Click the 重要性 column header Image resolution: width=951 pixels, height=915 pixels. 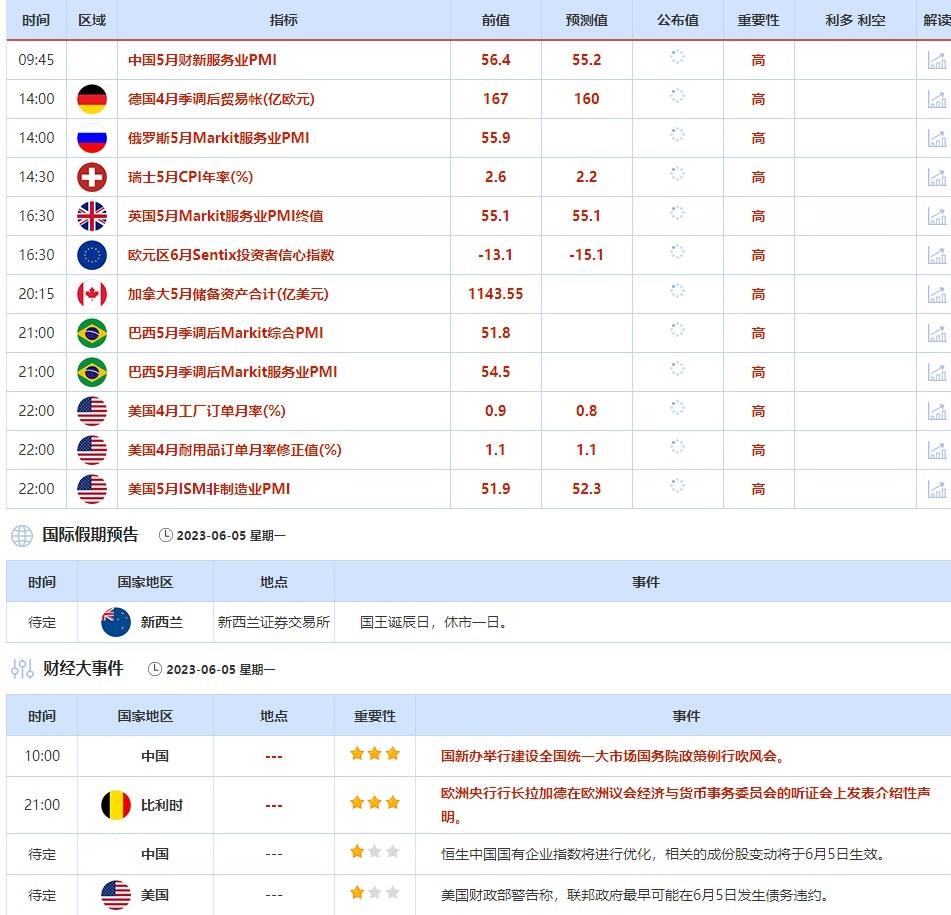click(758, 21)
